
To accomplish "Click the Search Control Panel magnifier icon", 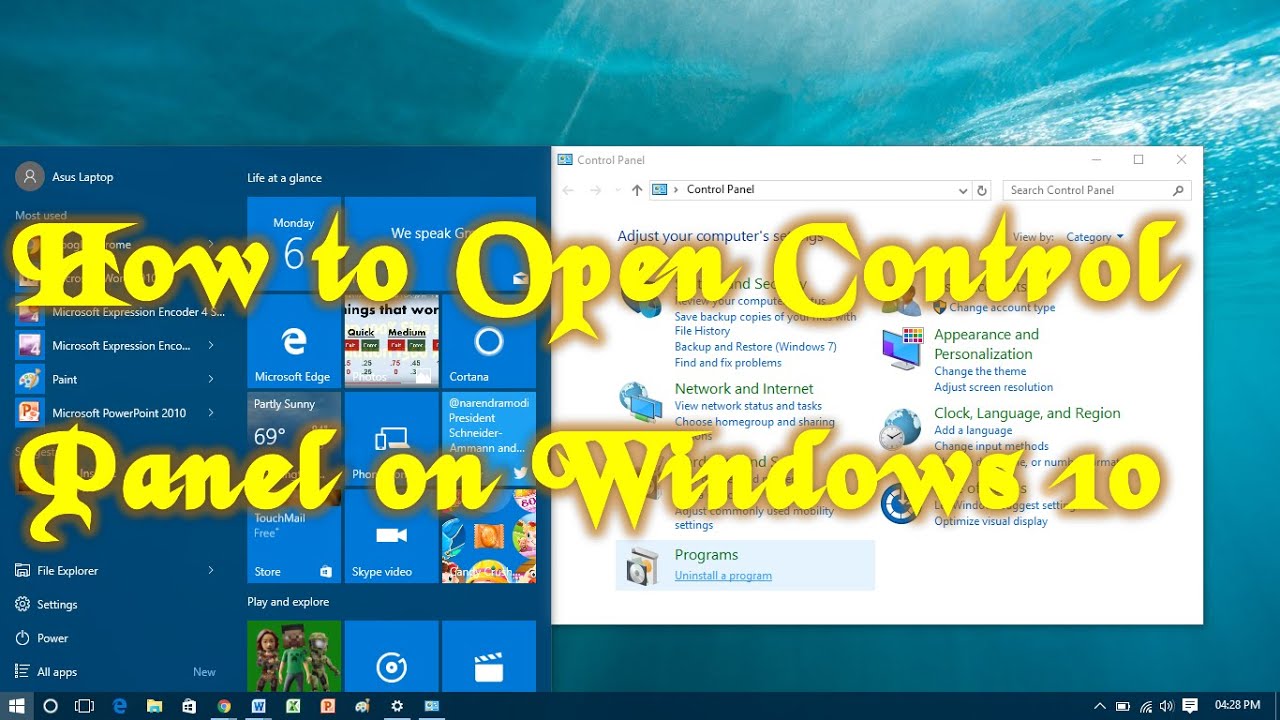I will (x=1178, y=190).
